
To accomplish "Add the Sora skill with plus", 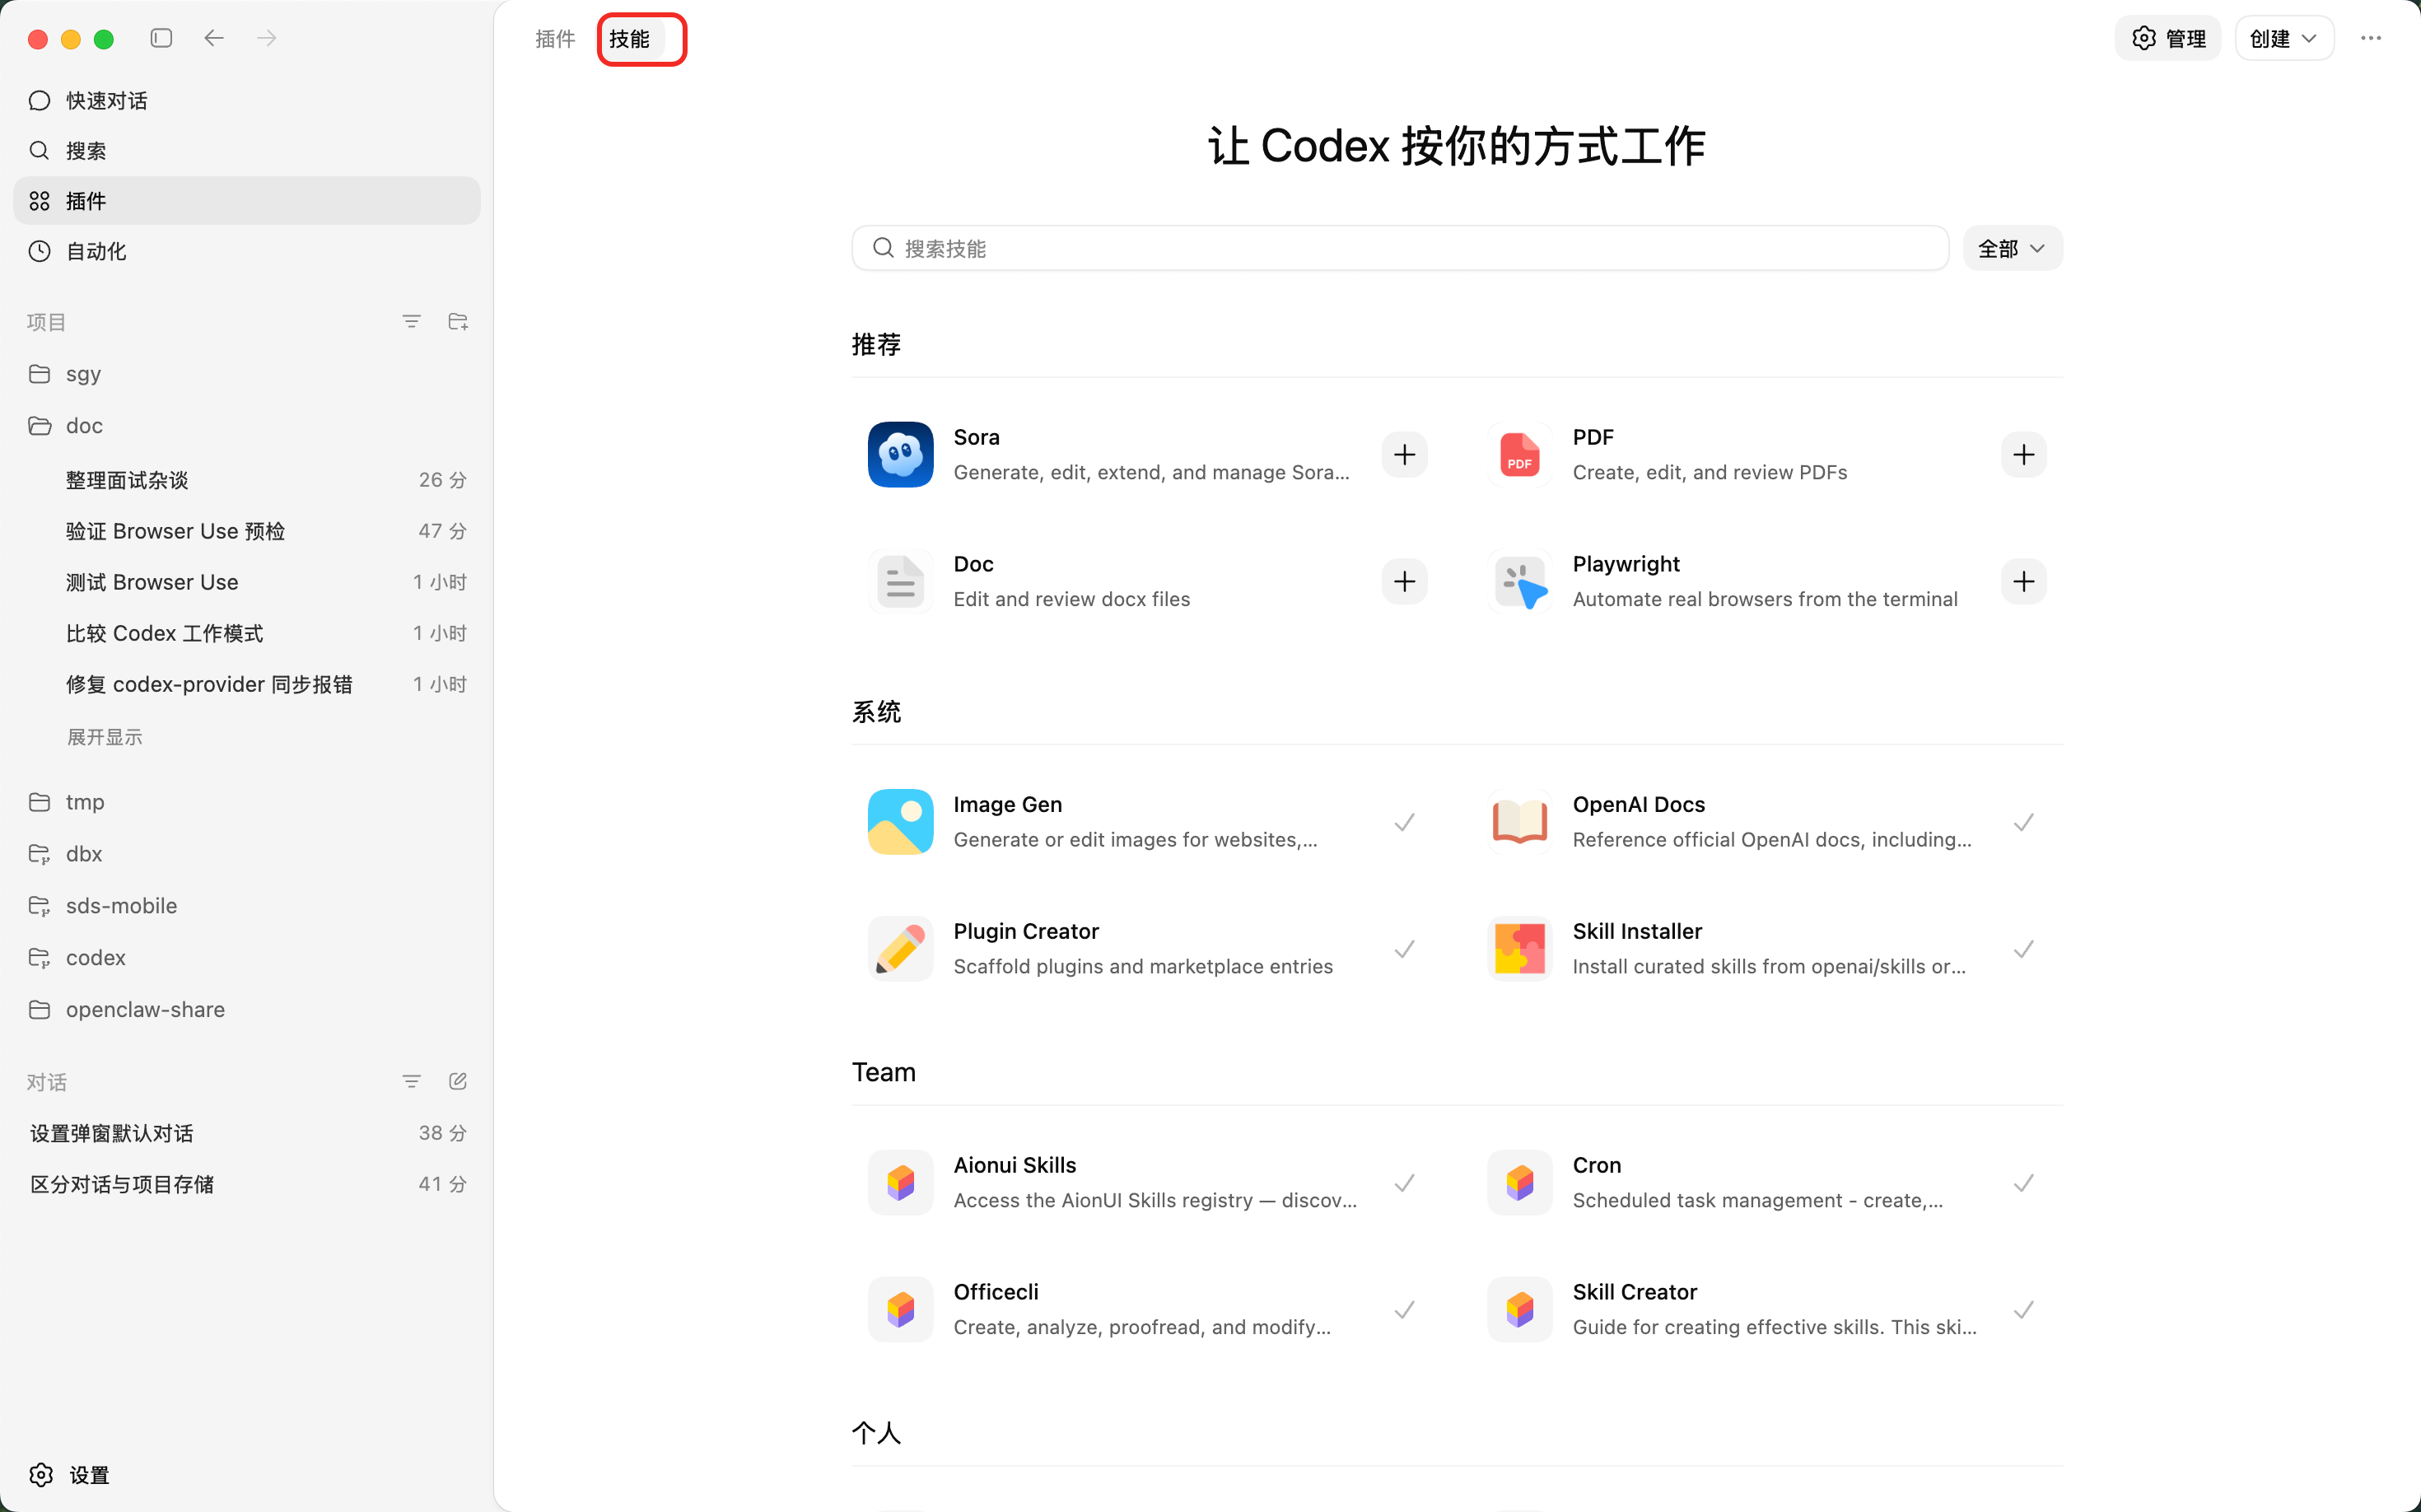I will tap(1404, 455).
